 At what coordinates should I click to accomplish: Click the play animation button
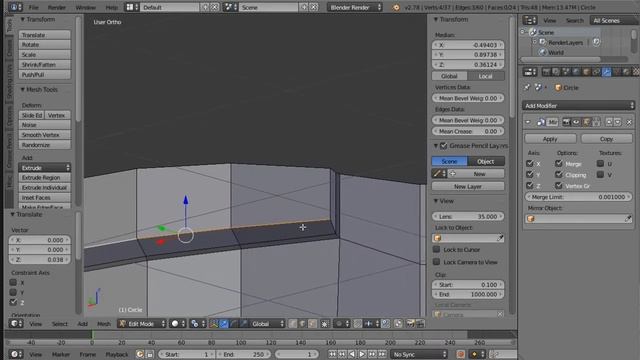[362, 354]
